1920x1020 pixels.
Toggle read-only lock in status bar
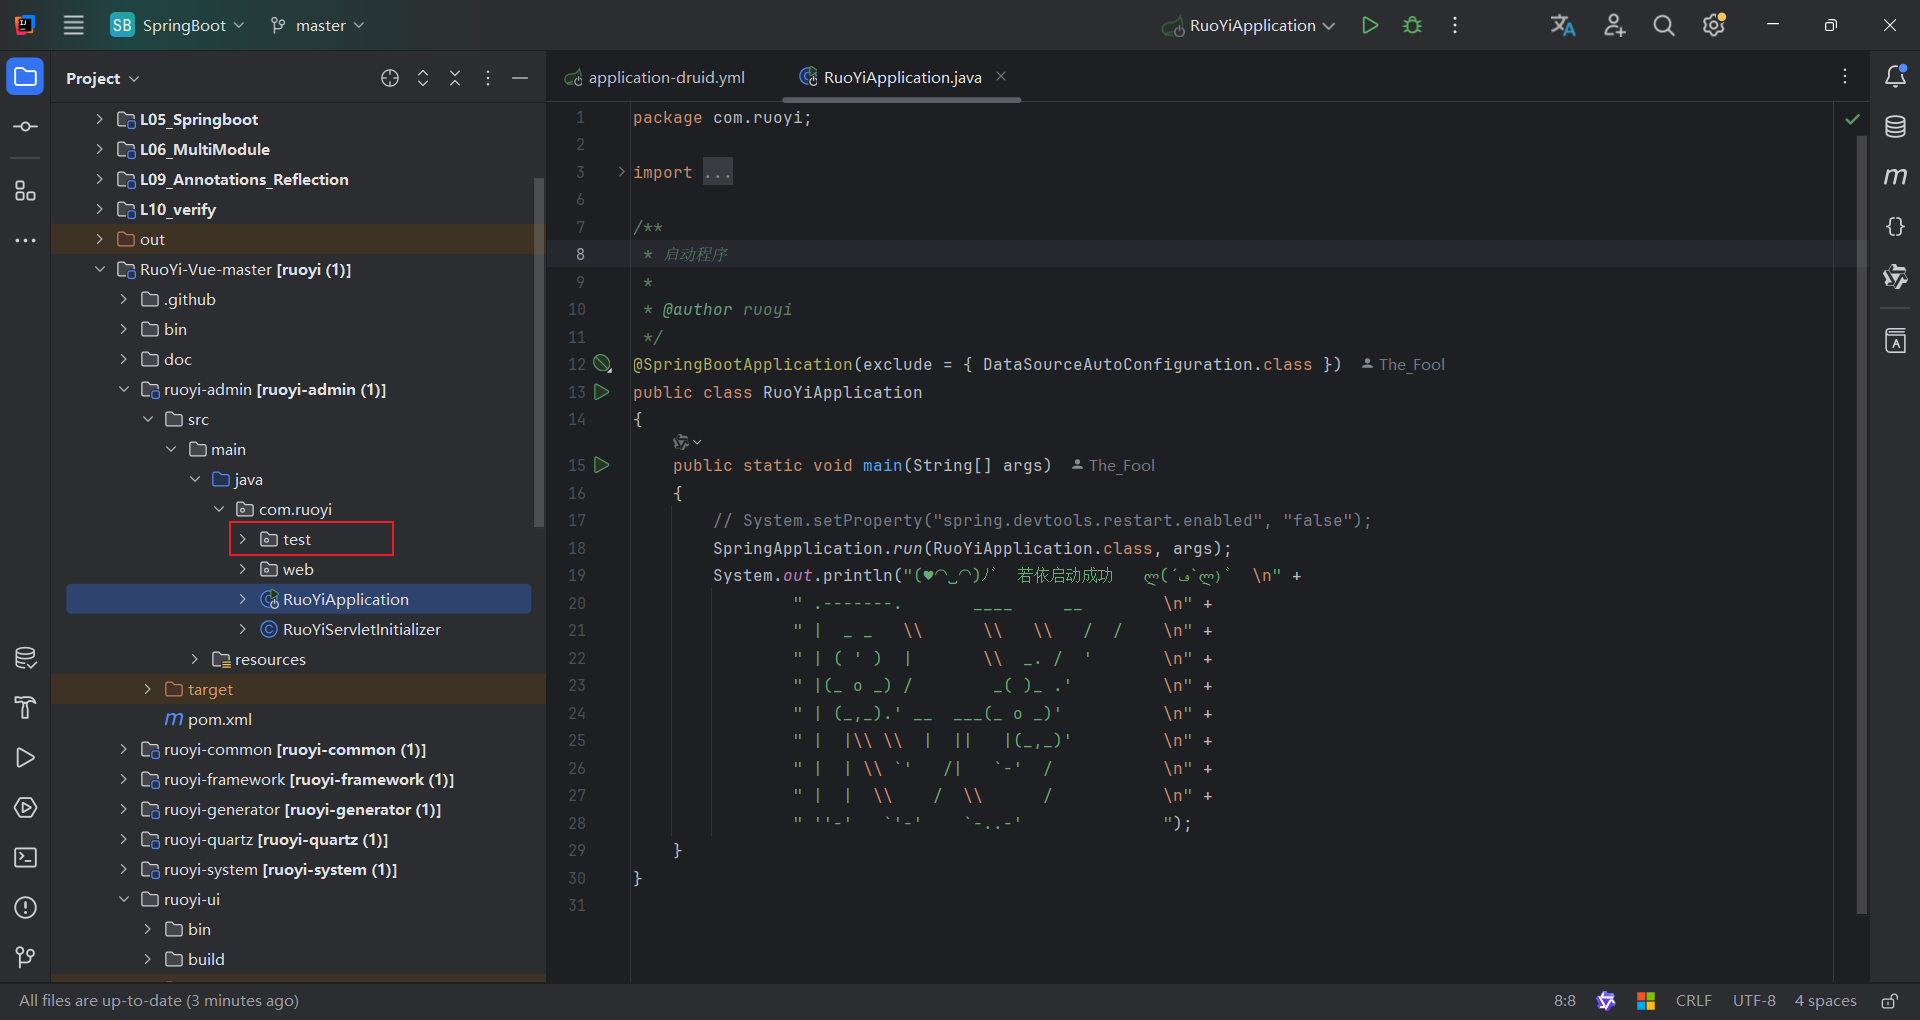pyautogui.click(x=1889, y=1001)
